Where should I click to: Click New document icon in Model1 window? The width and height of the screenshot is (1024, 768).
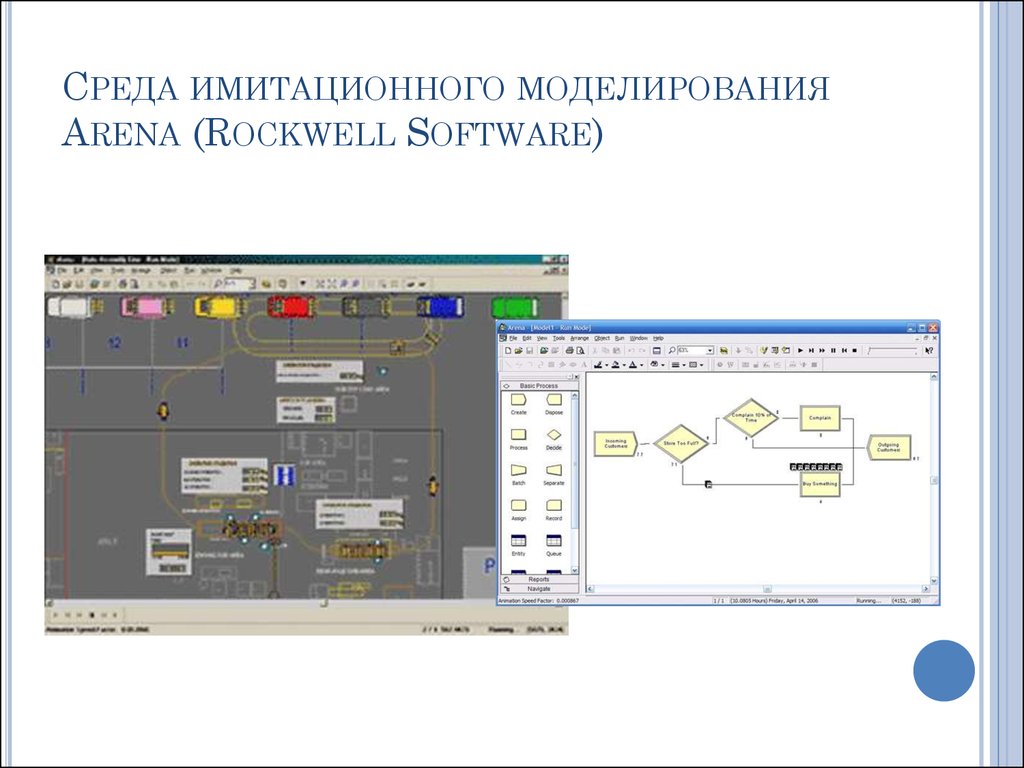[508, 351]
